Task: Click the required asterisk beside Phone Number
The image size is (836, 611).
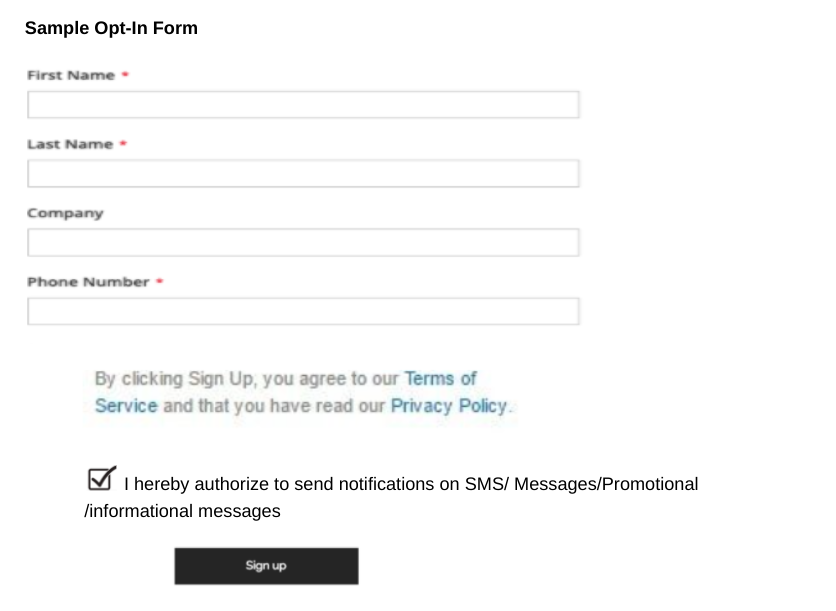Action: coord(160,282)
